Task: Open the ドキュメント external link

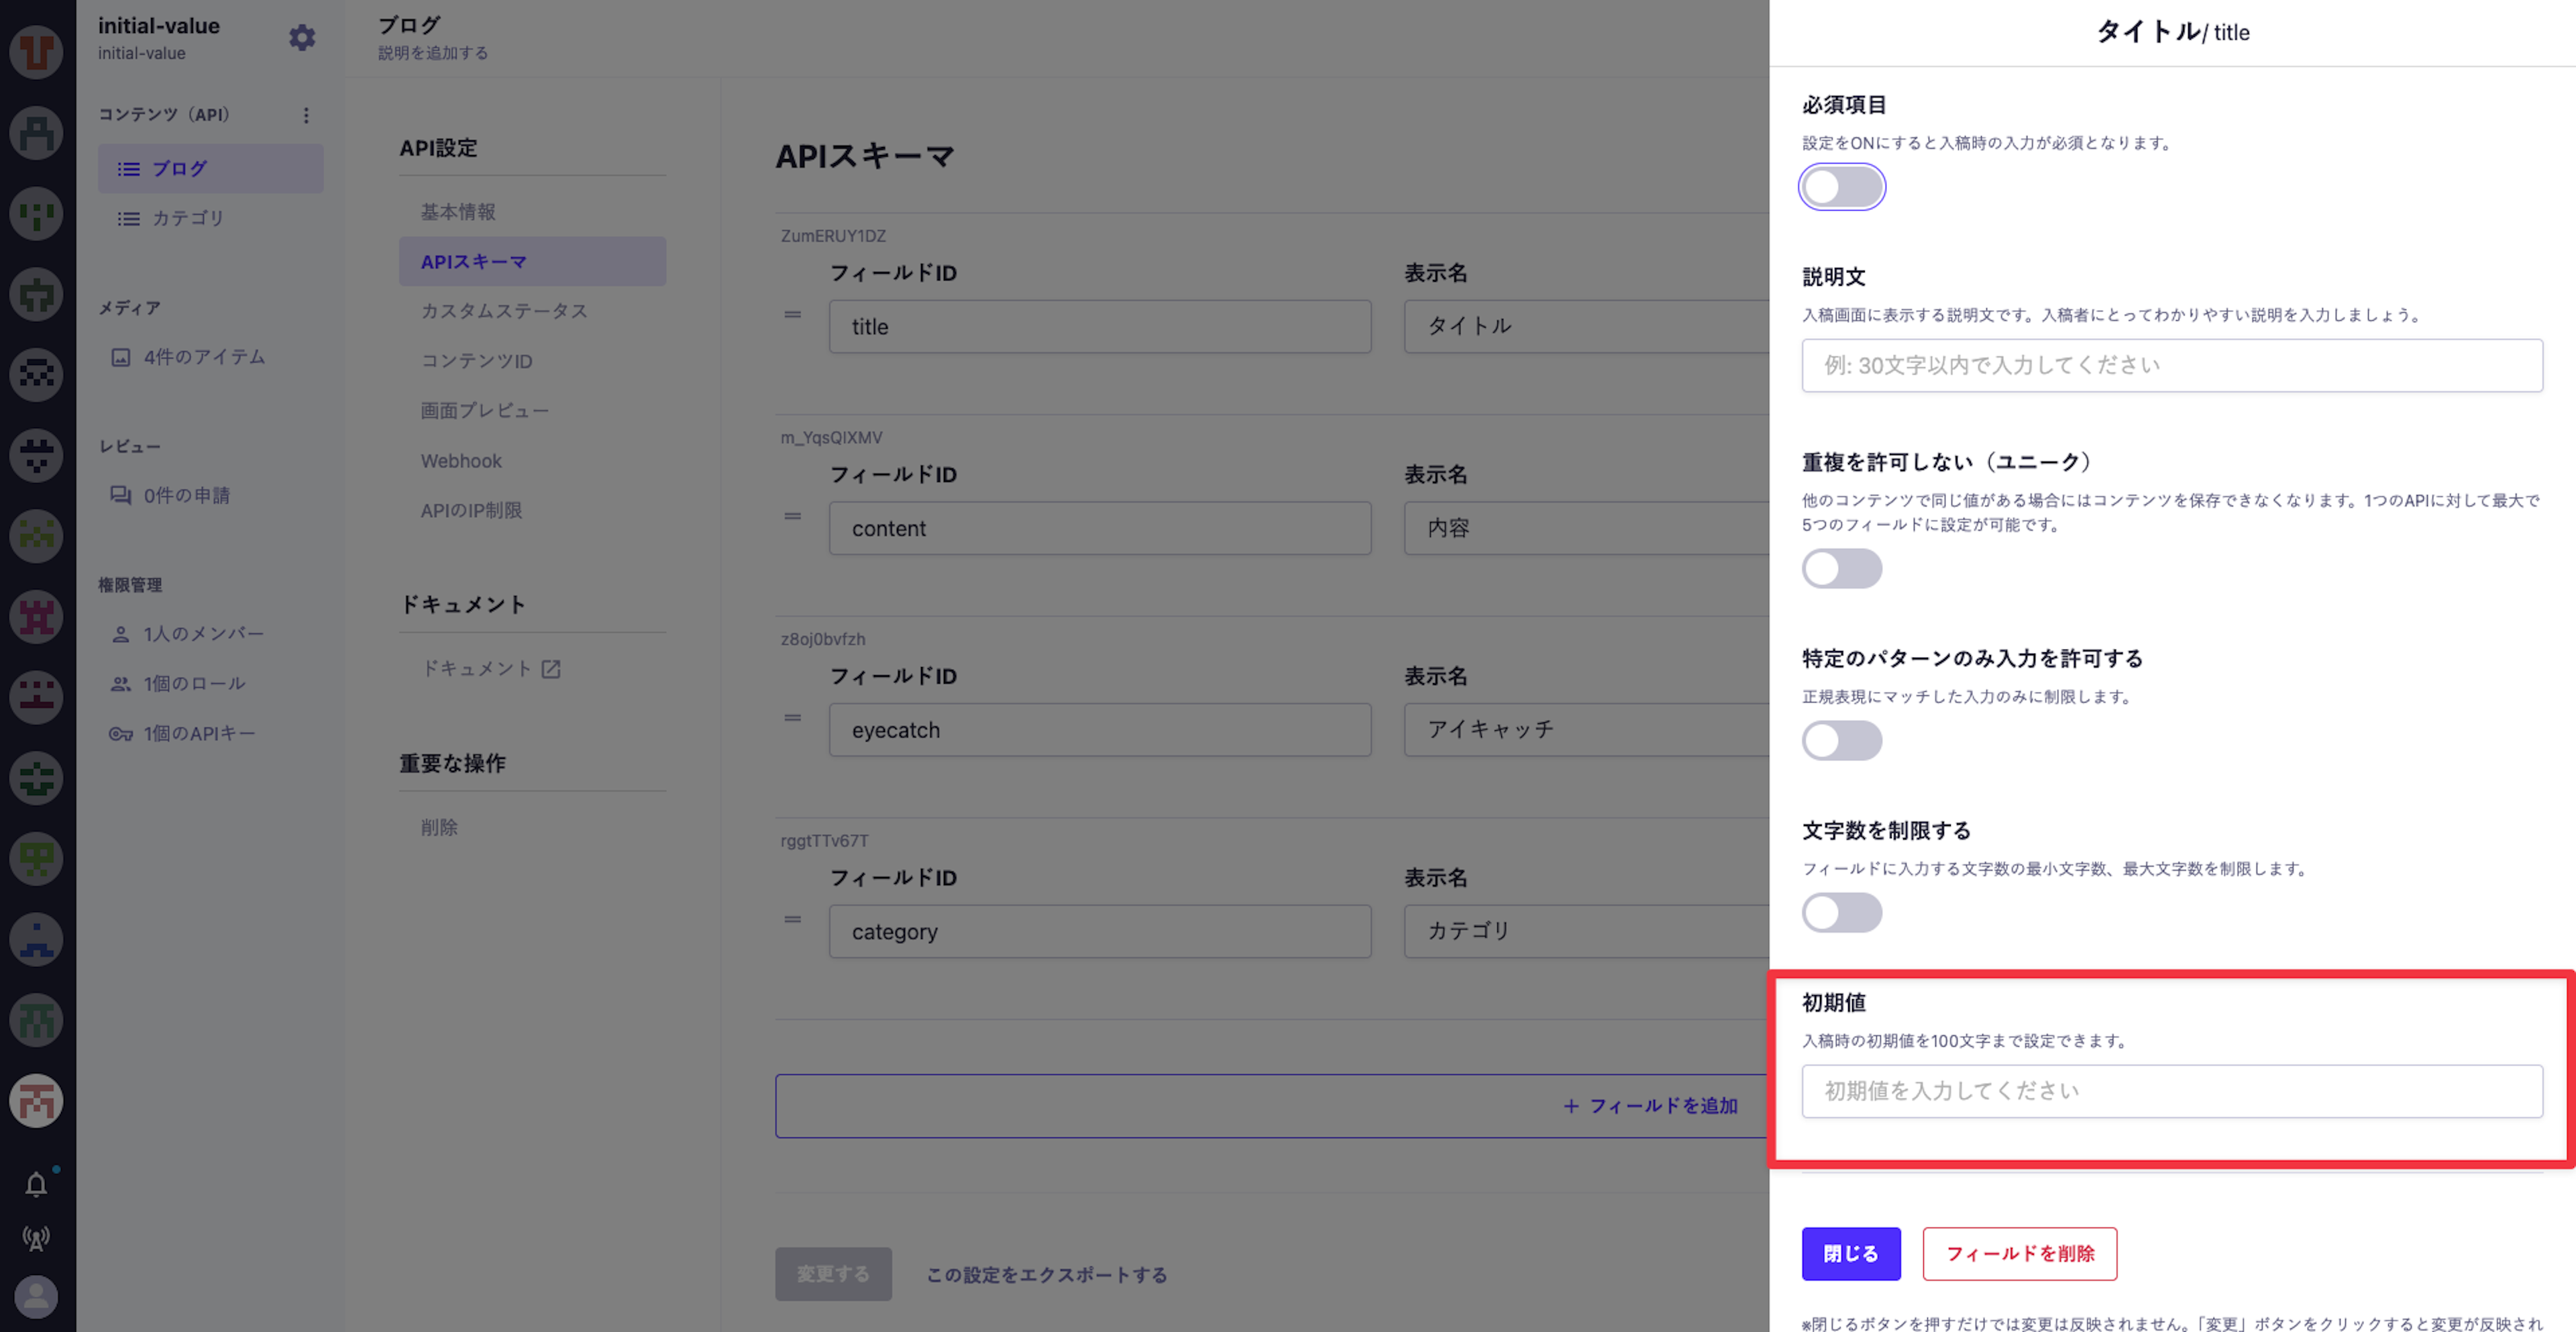Action: (x=491, y=669)
